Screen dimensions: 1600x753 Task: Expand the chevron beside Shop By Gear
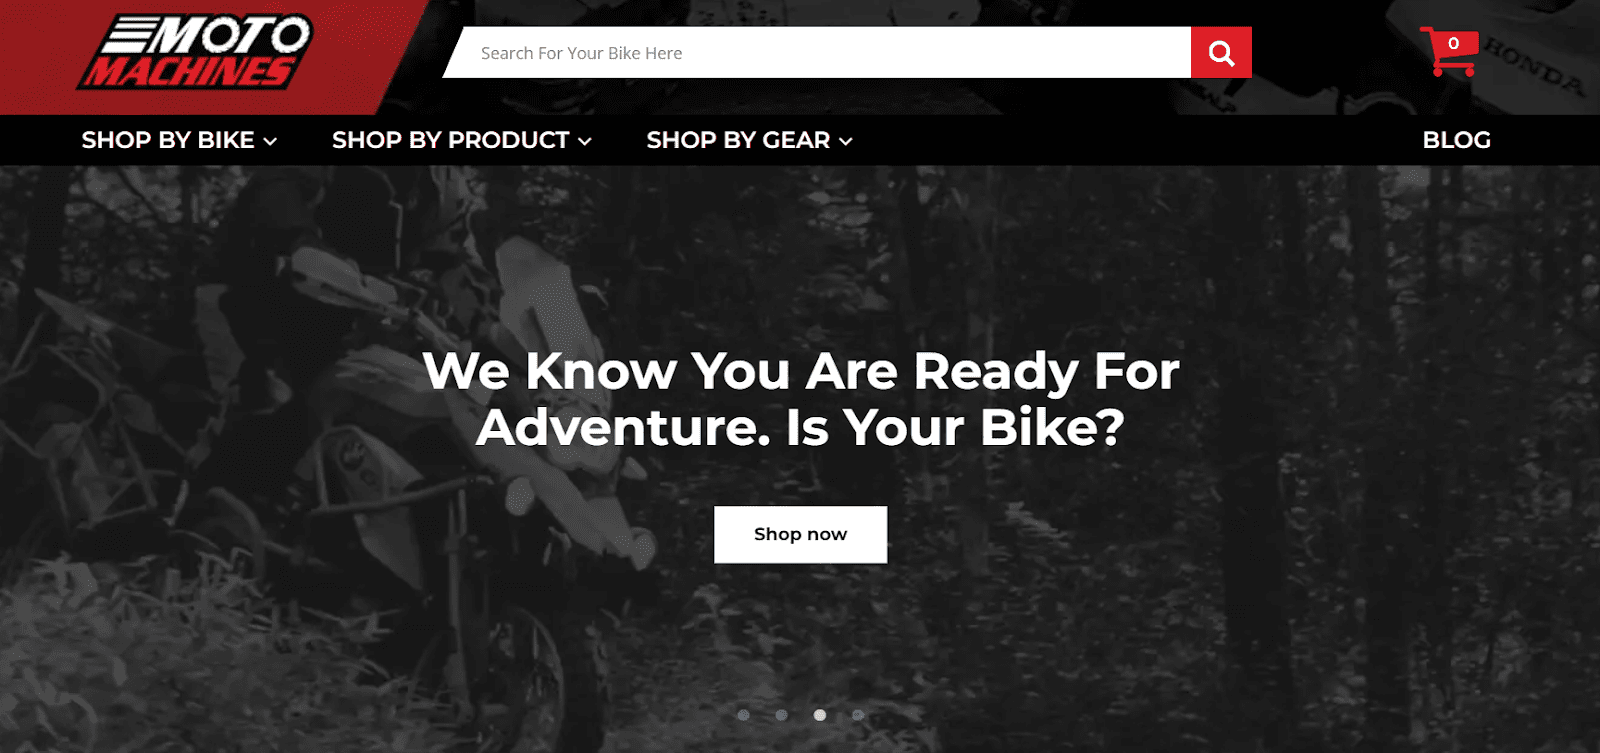point(846,142)
